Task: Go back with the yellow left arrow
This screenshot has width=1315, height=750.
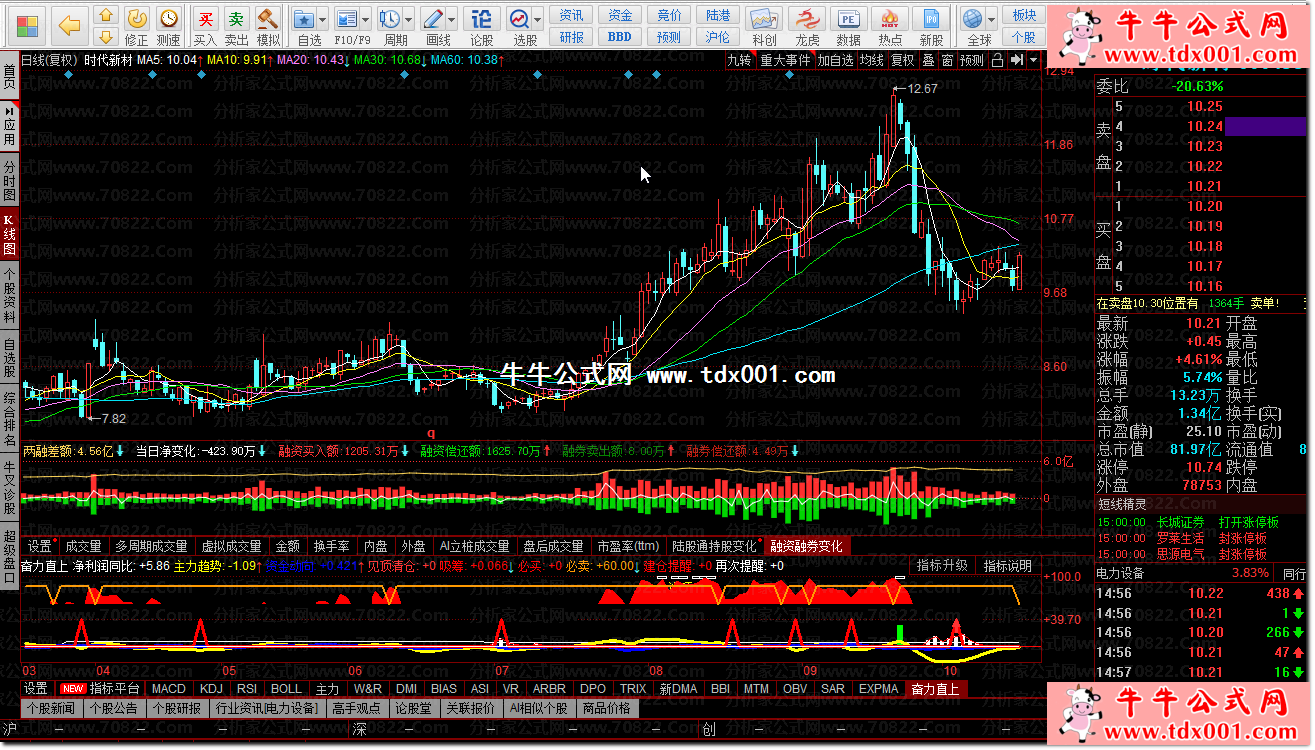Action: [x=70, y=25]
